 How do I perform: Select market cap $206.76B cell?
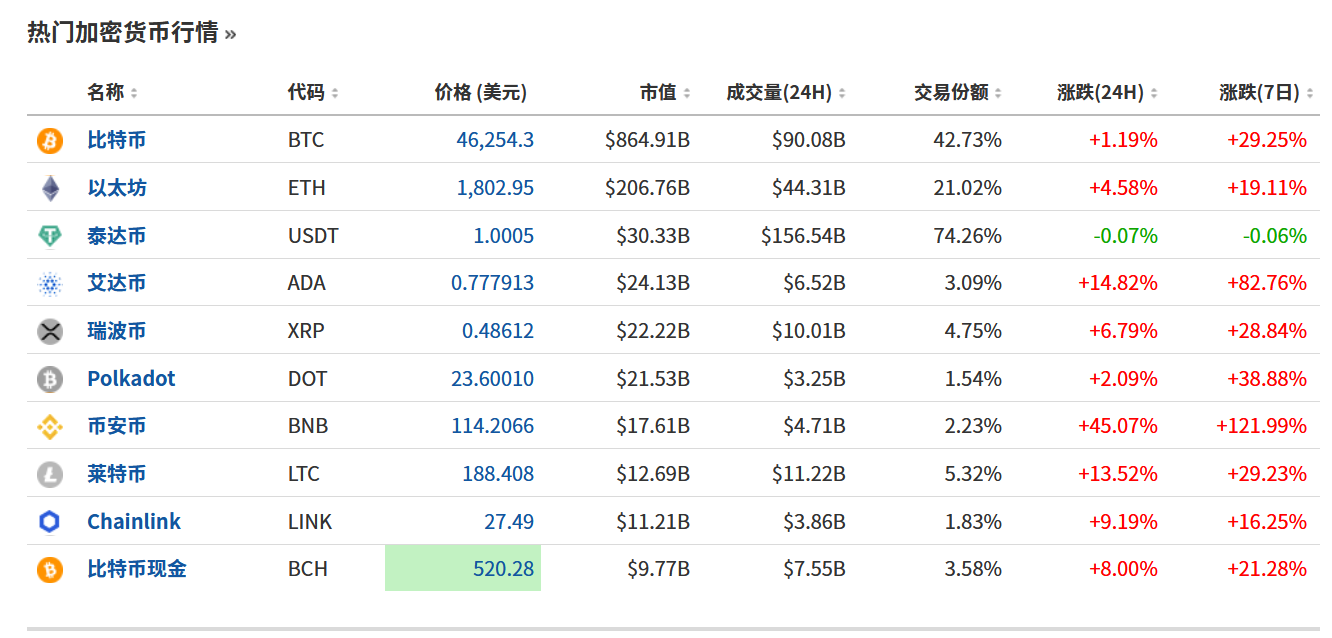pos(648,188)
